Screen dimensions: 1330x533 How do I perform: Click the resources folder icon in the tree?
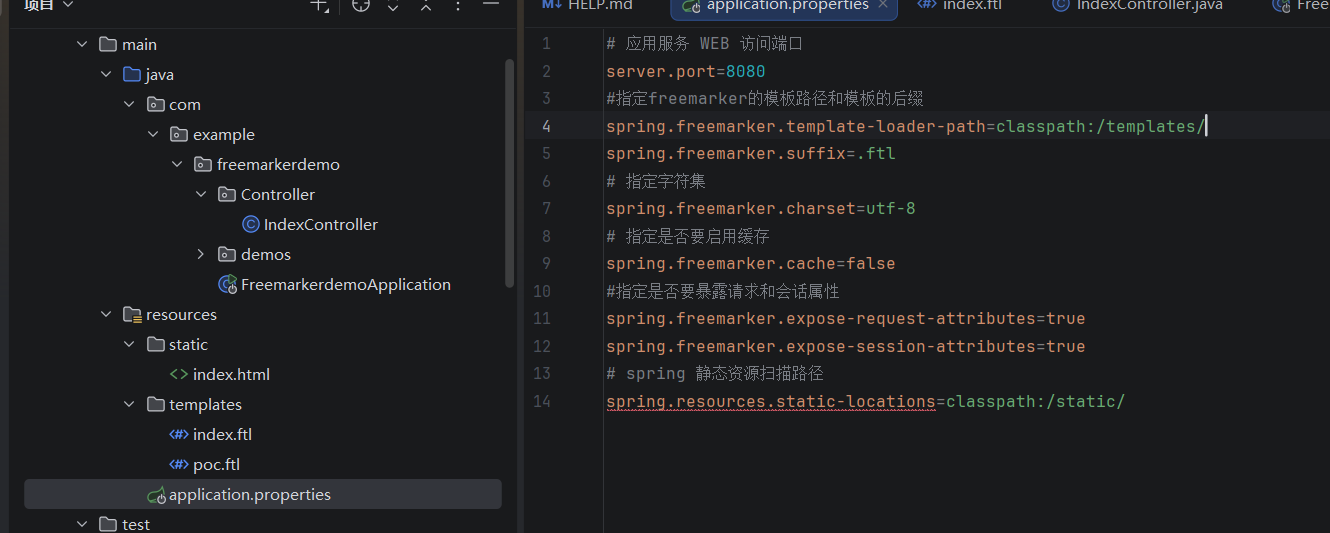pyautogui.click(x=132, y=314)
